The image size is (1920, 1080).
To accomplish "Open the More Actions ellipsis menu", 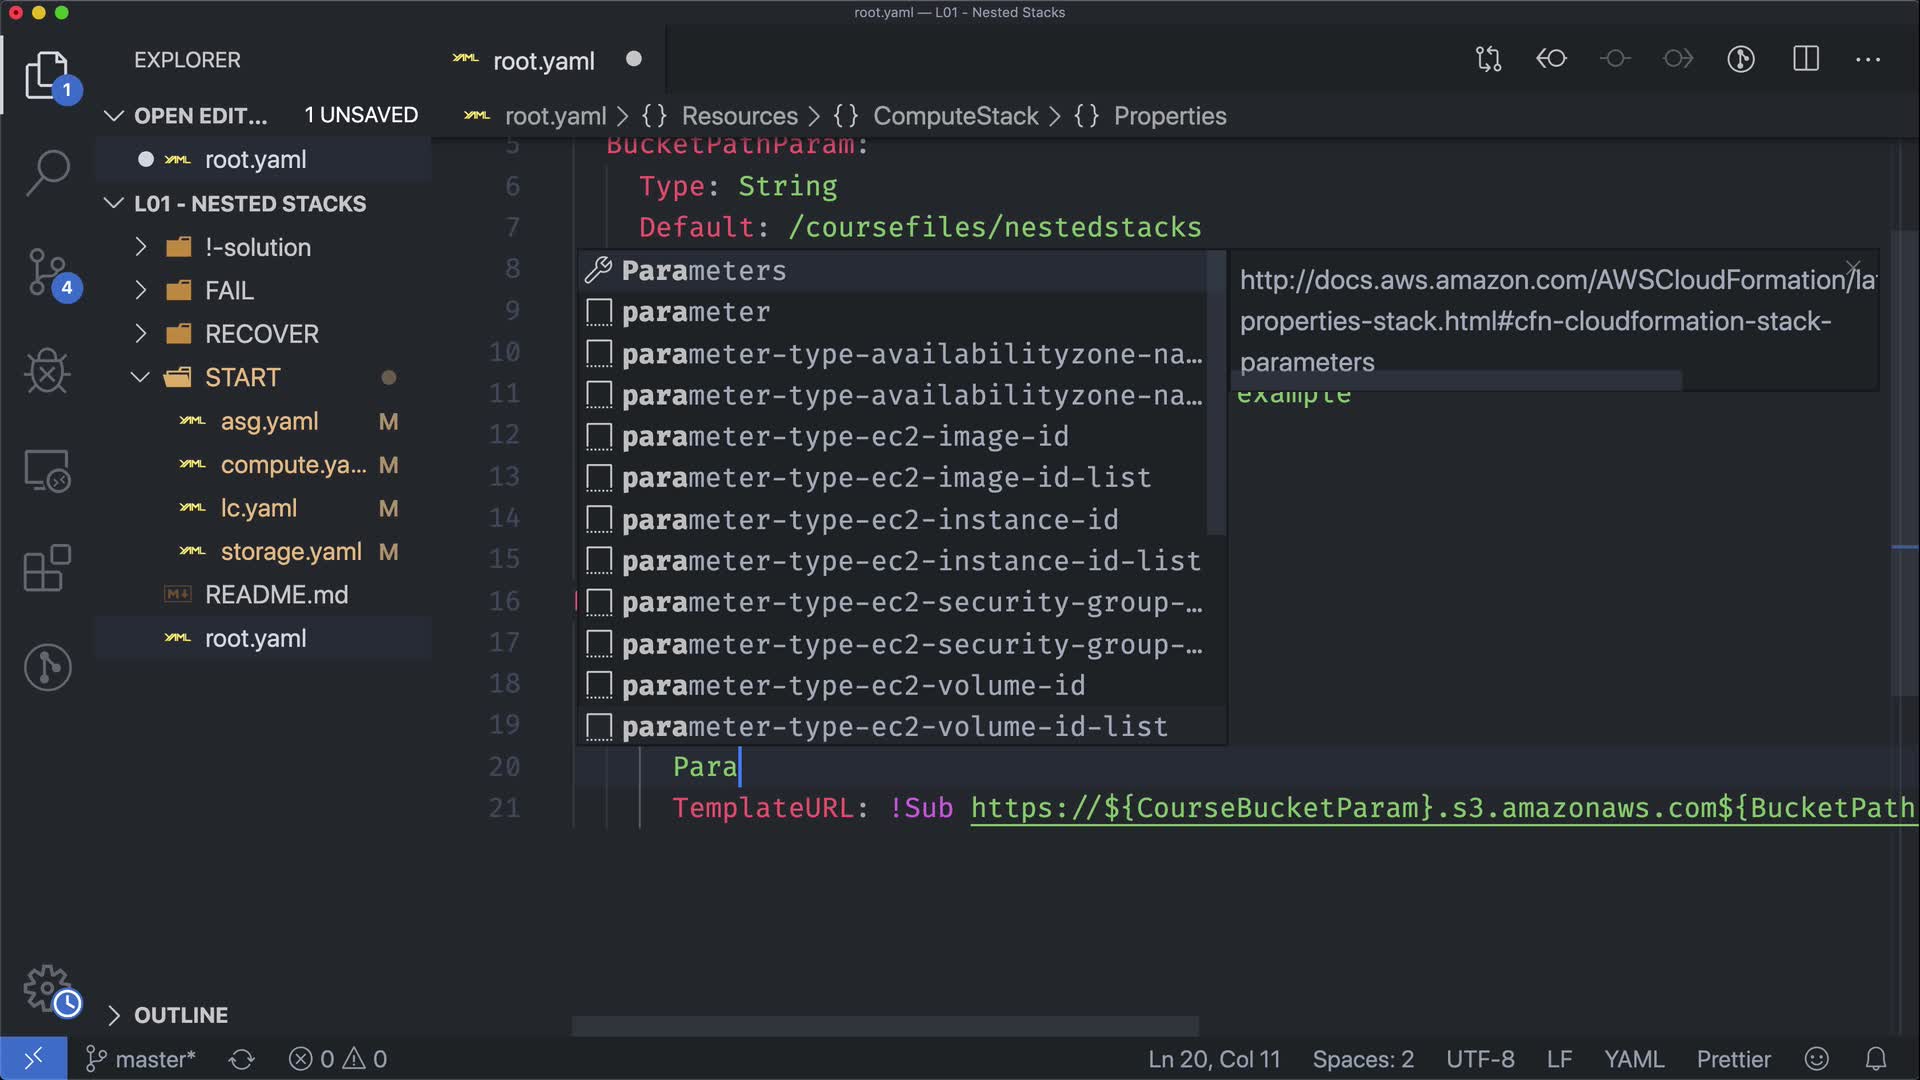I will click(1867, 59).
